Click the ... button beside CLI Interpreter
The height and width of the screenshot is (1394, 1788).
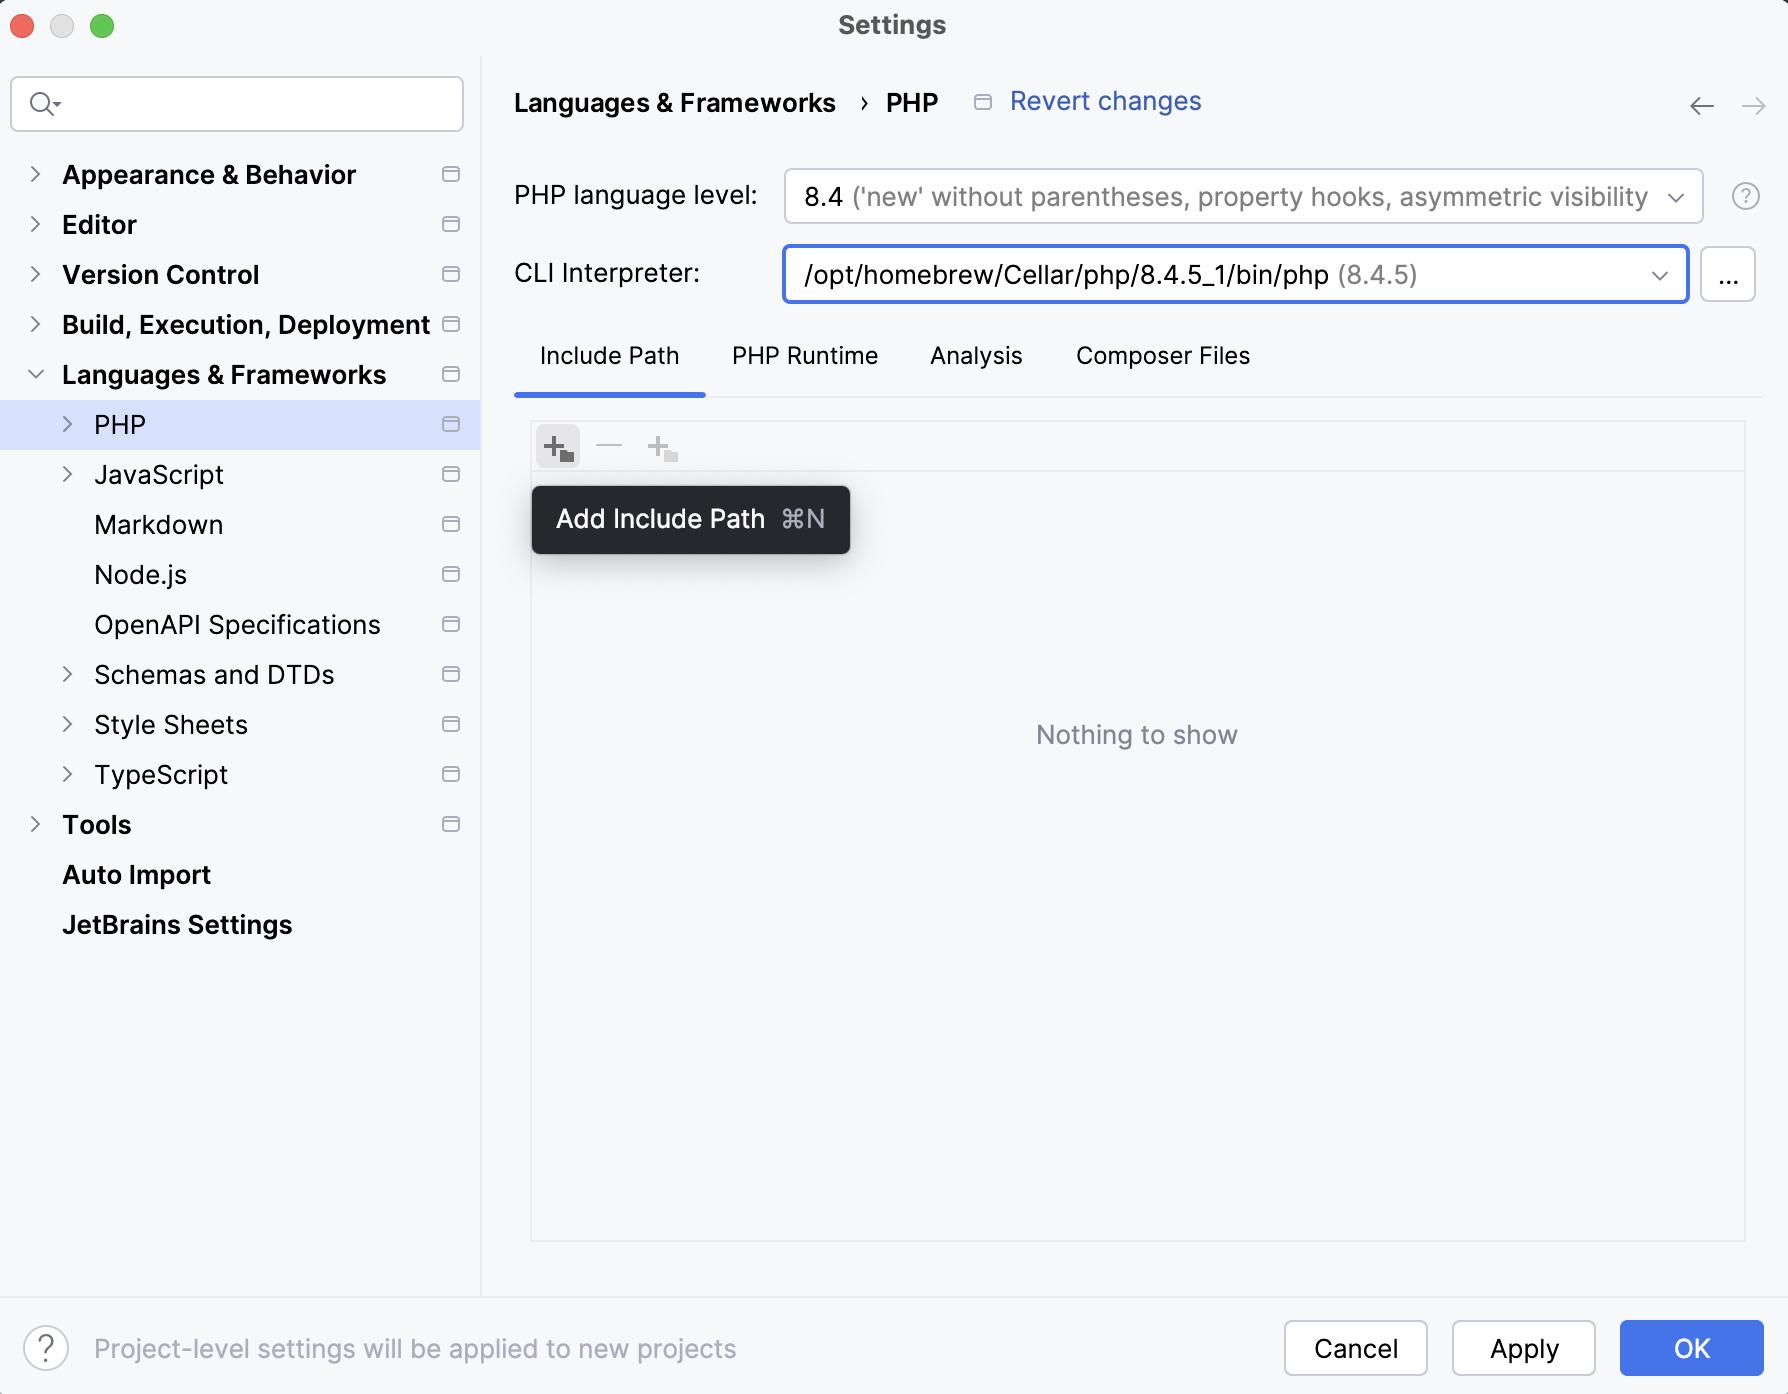(x=1727, y=274)
